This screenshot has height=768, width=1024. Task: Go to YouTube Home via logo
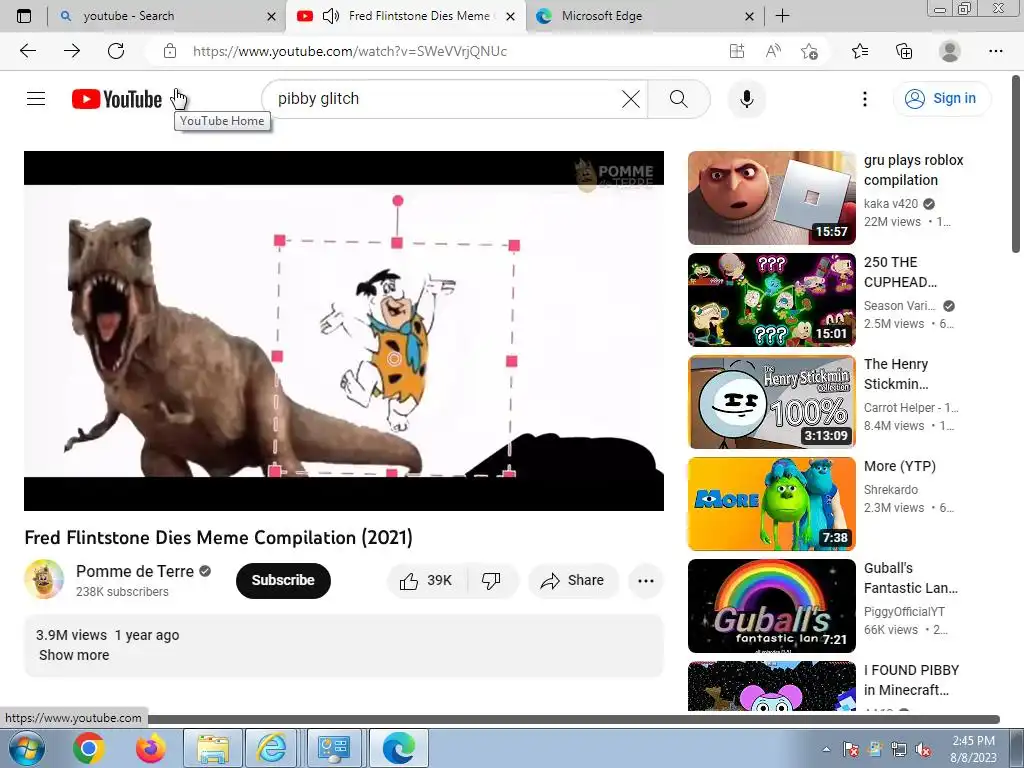[x=117, y=99]
